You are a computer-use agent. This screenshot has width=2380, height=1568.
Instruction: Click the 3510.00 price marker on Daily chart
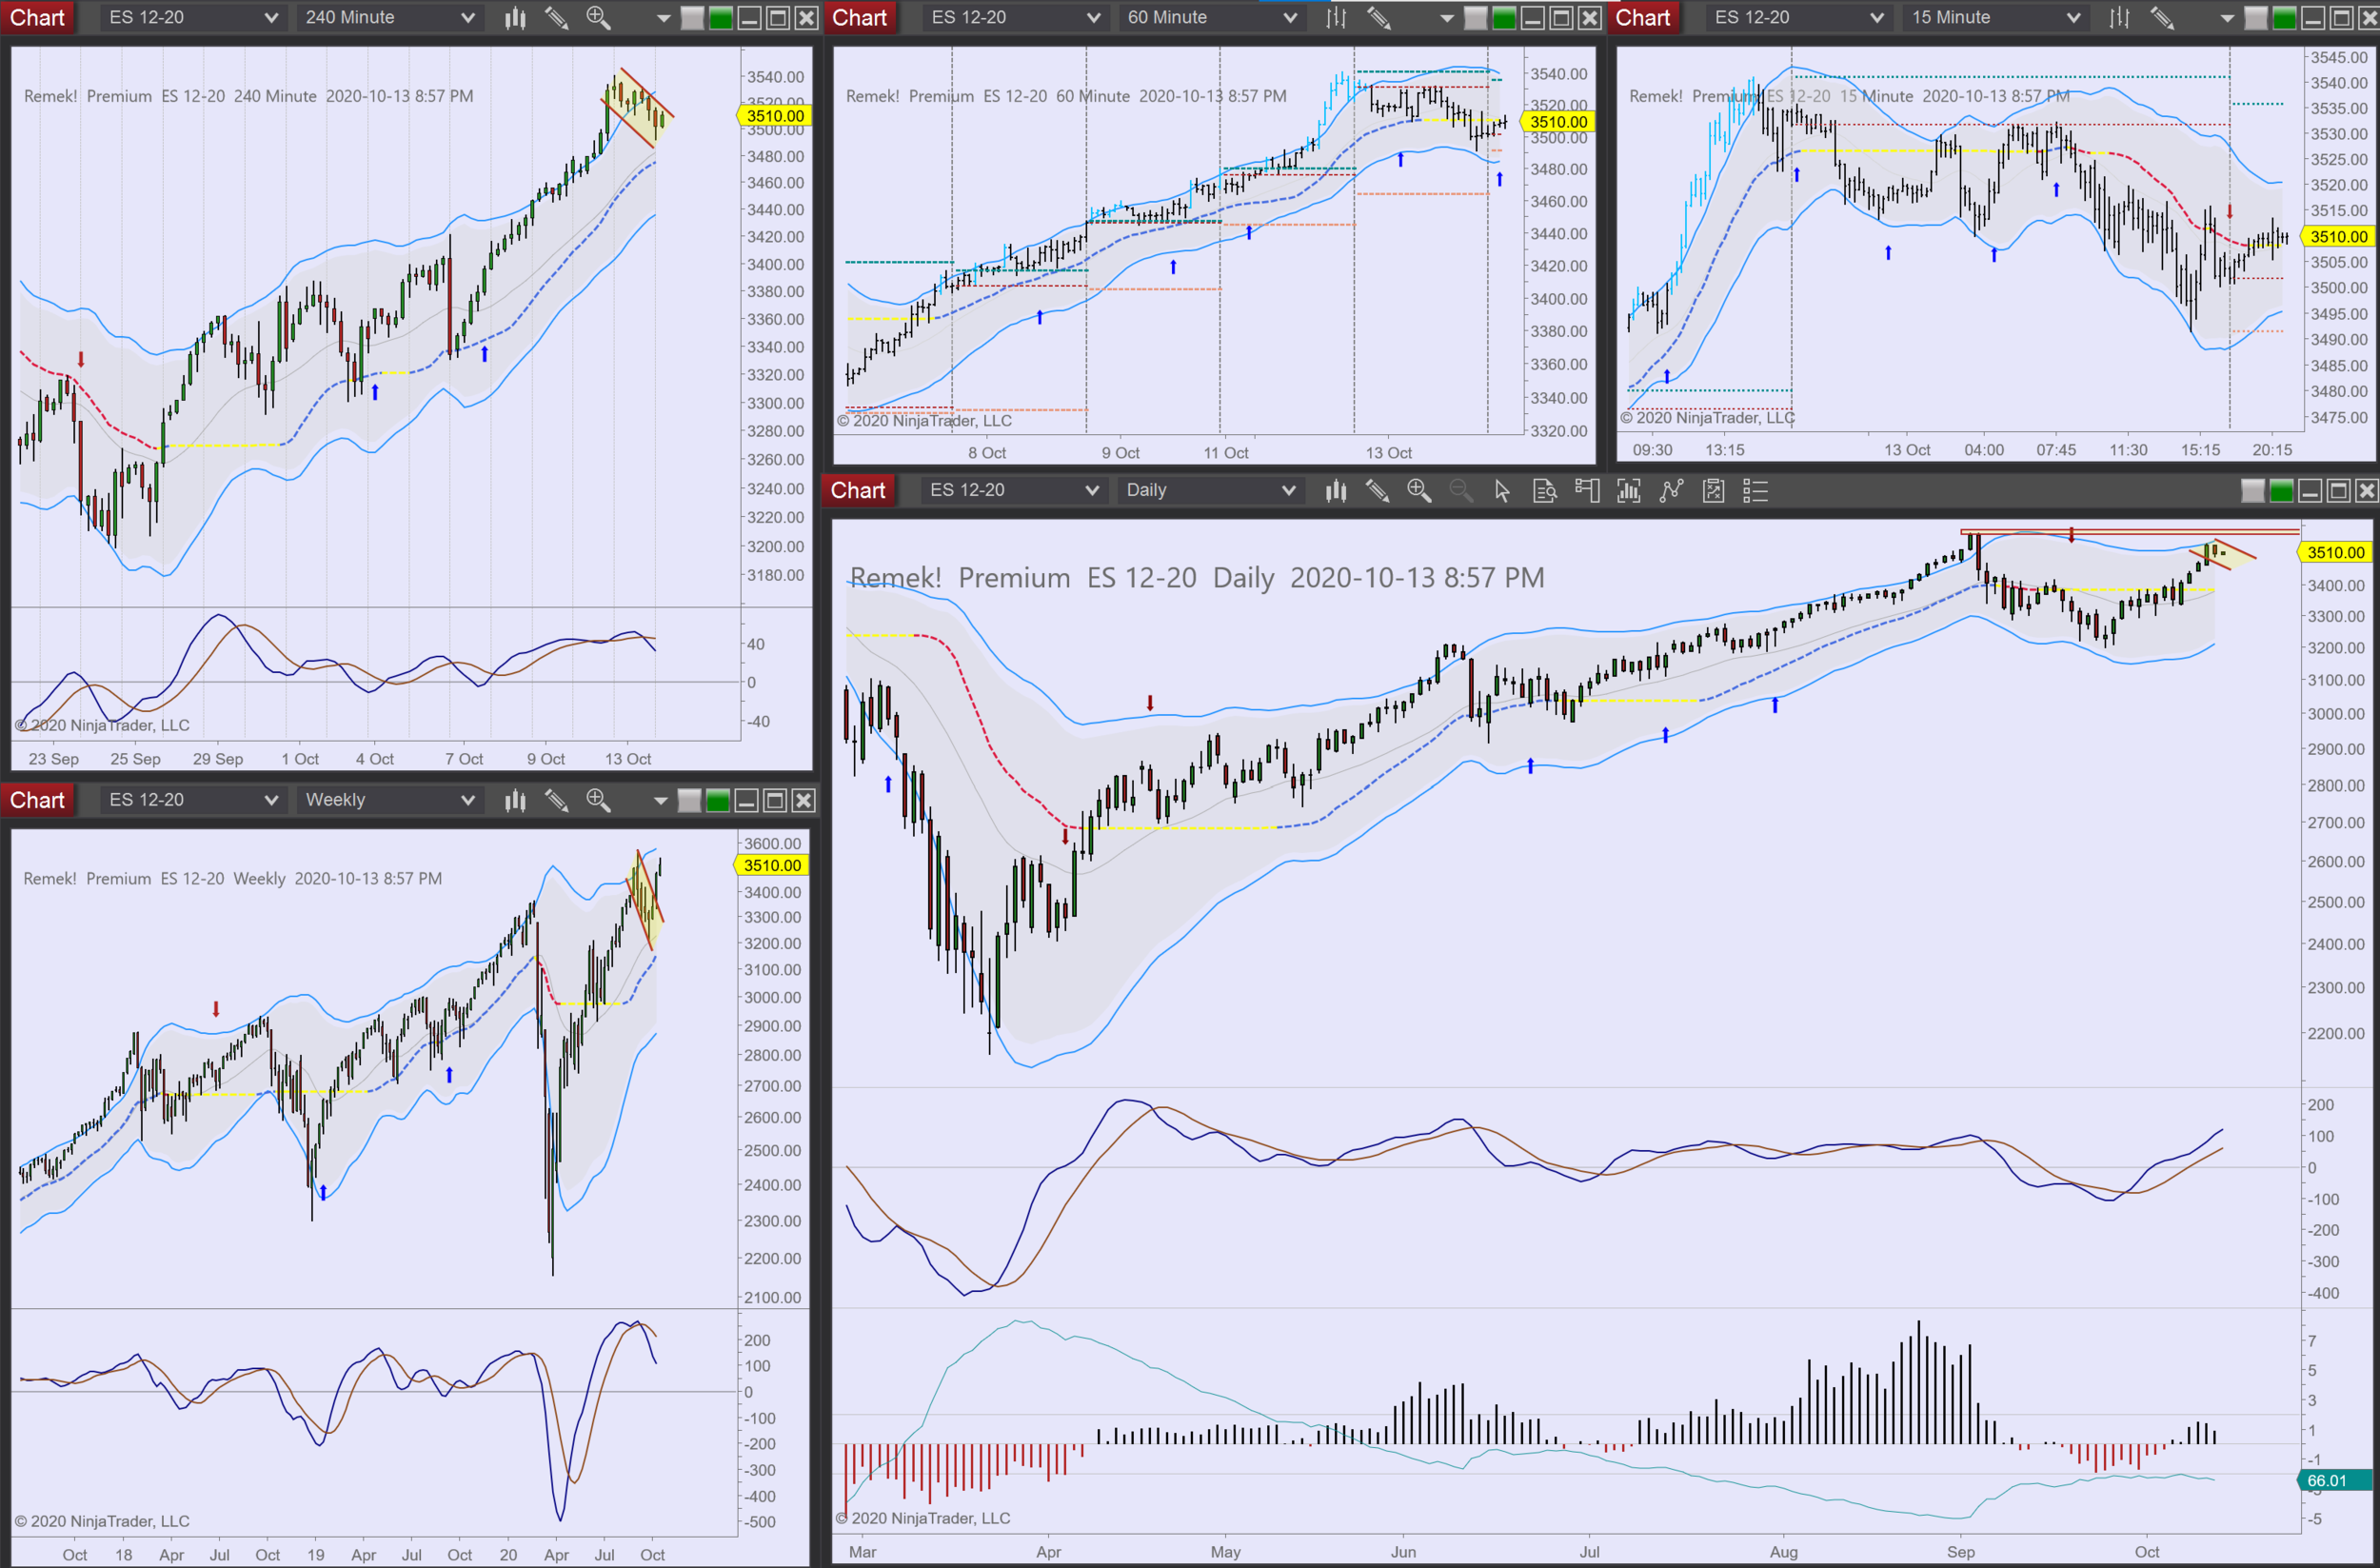point(2335,553)
